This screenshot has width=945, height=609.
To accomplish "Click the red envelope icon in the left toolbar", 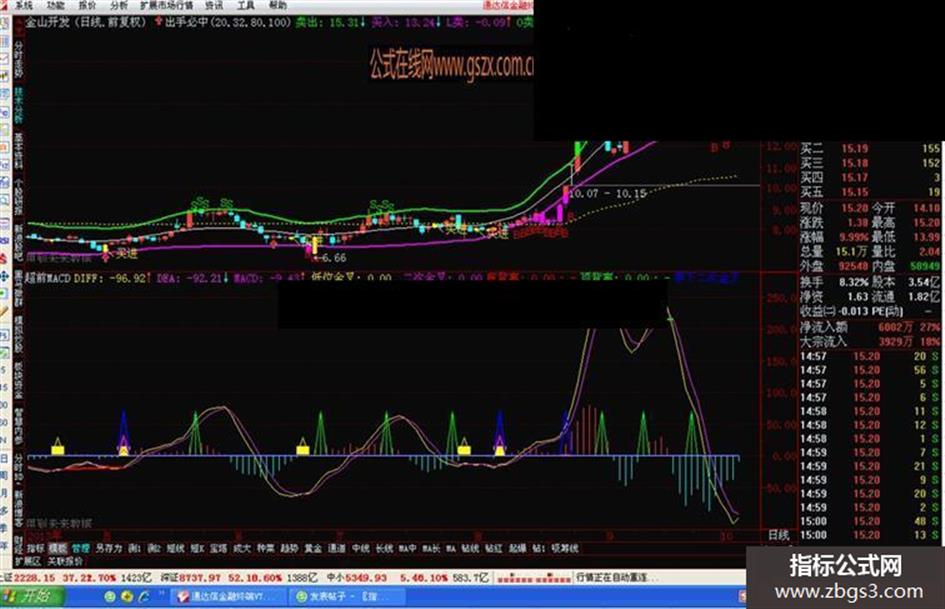I will (x=5, y=59).
